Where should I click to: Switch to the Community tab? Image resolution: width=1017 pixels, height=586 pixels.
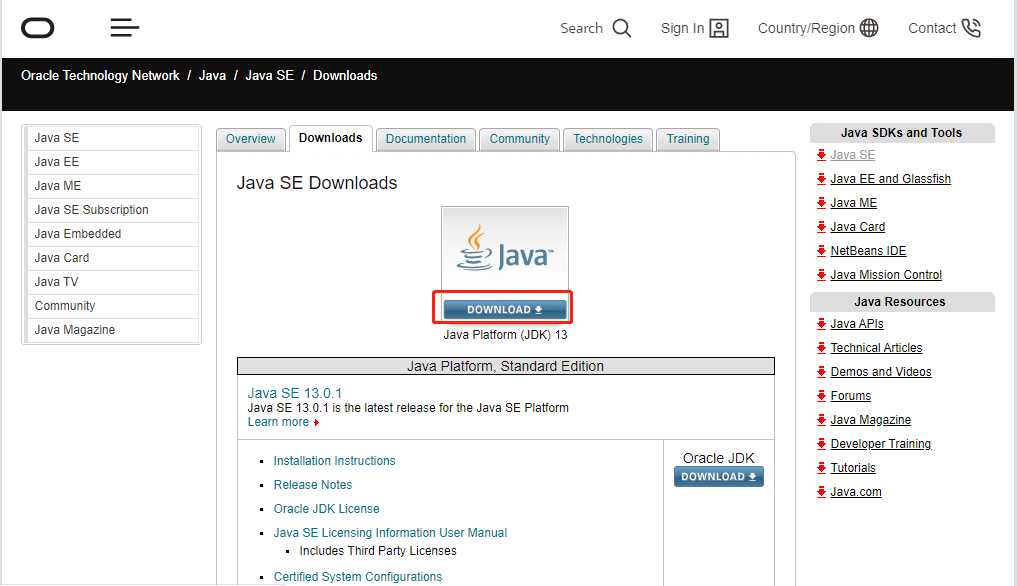coord(520,139)
